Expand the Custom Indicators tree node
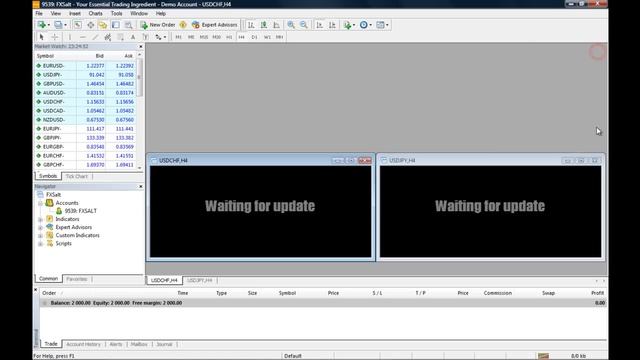Viewport: 640px width, 360px height. (40, 236)
